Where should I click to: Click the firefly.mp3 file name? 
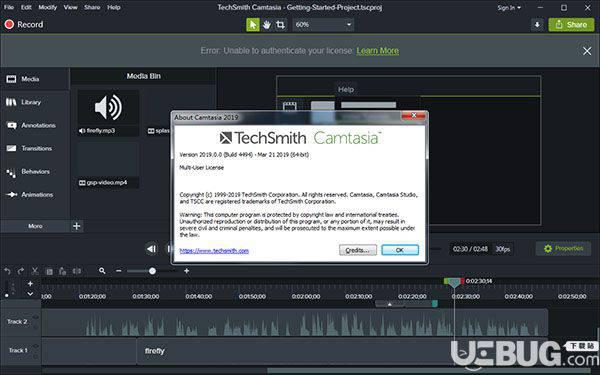click(x=101, y=131)
